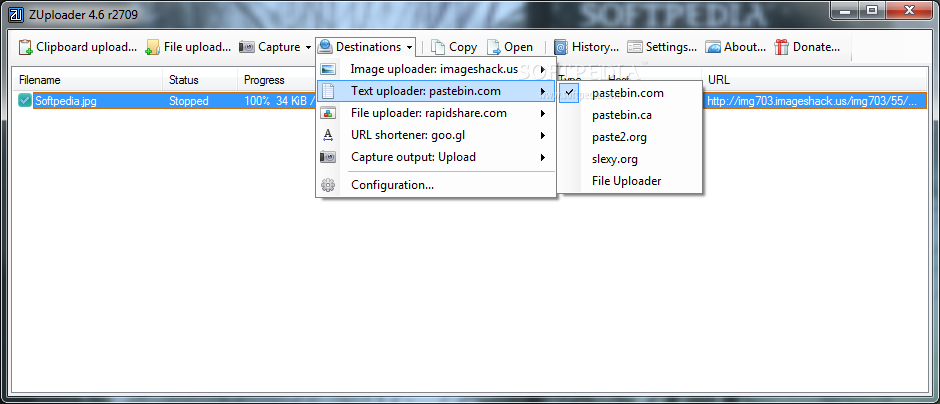This screenshot has height=404, width=940.
Task: Sort by Progress column header
Action: coord(276,80)
